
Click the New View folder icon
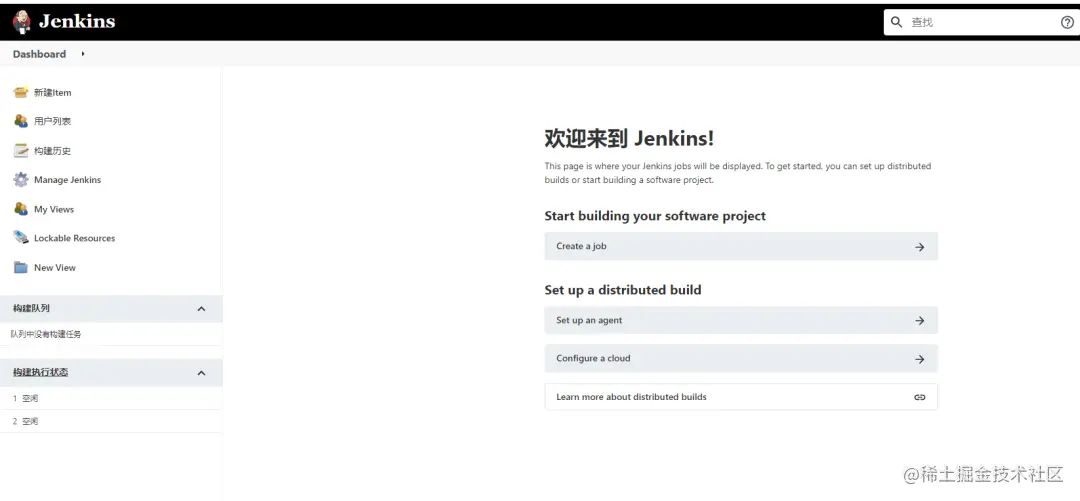point(21,267)
